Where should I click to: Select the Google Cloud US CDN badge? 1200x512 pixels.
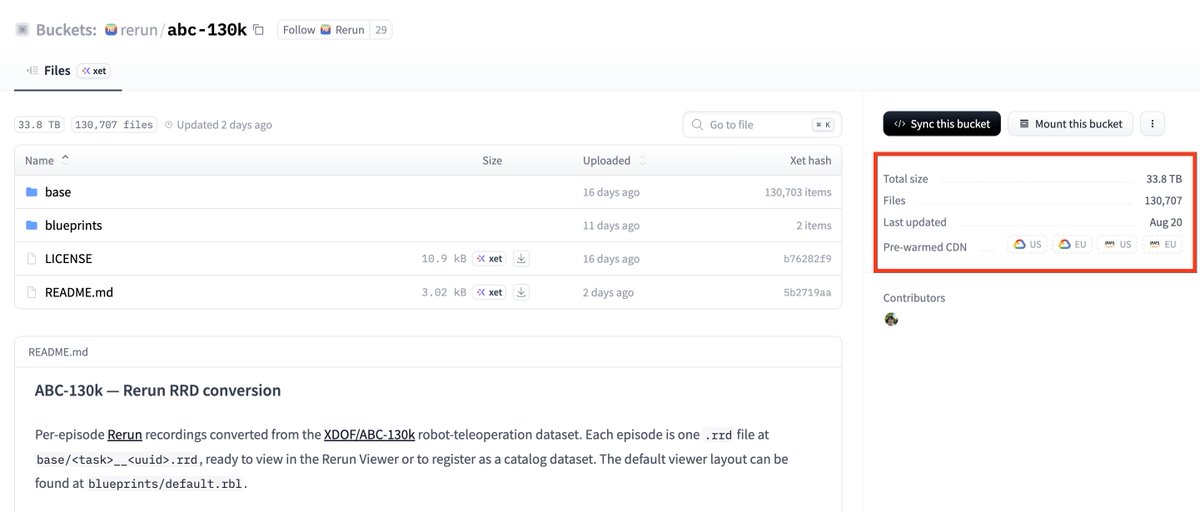(1028, 244)
